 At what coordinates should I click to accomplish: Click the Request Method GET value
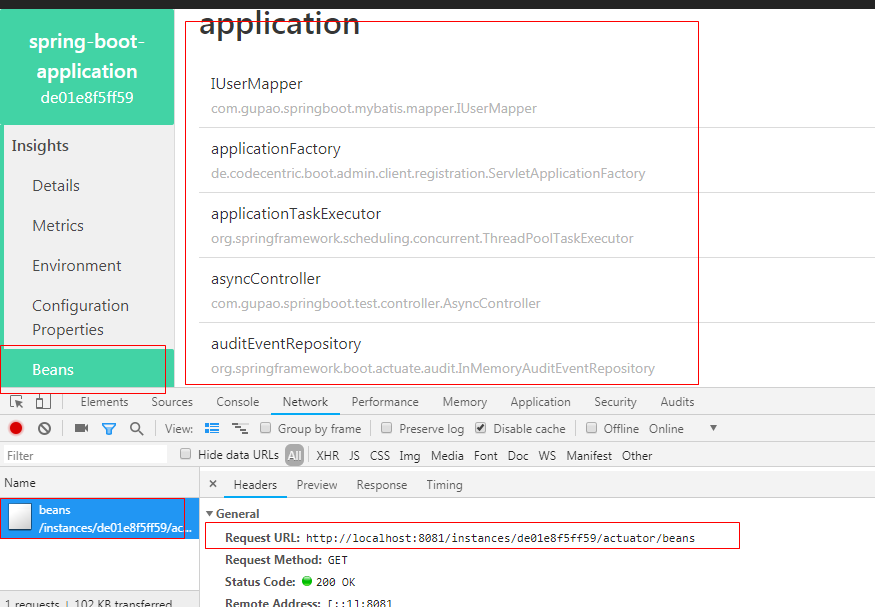tap(338, 560)
